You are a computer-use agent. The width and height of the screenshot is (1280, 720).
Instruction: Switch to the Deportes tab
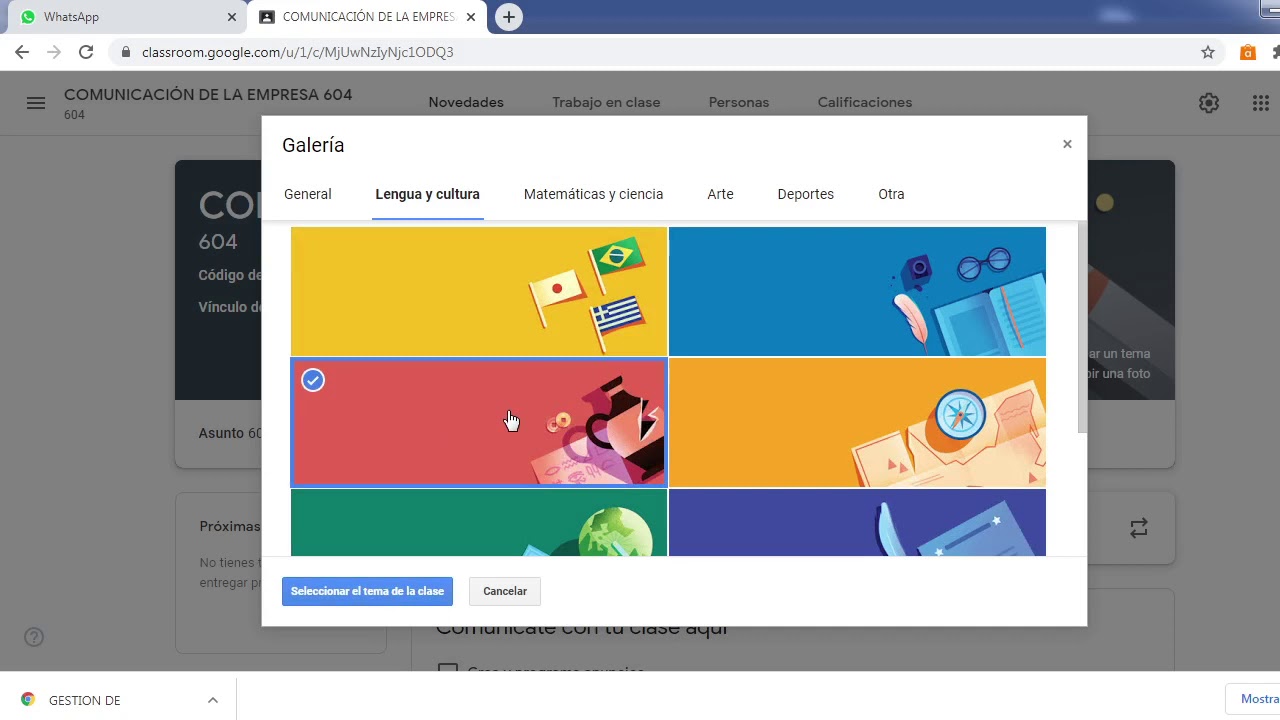point(805,194)
